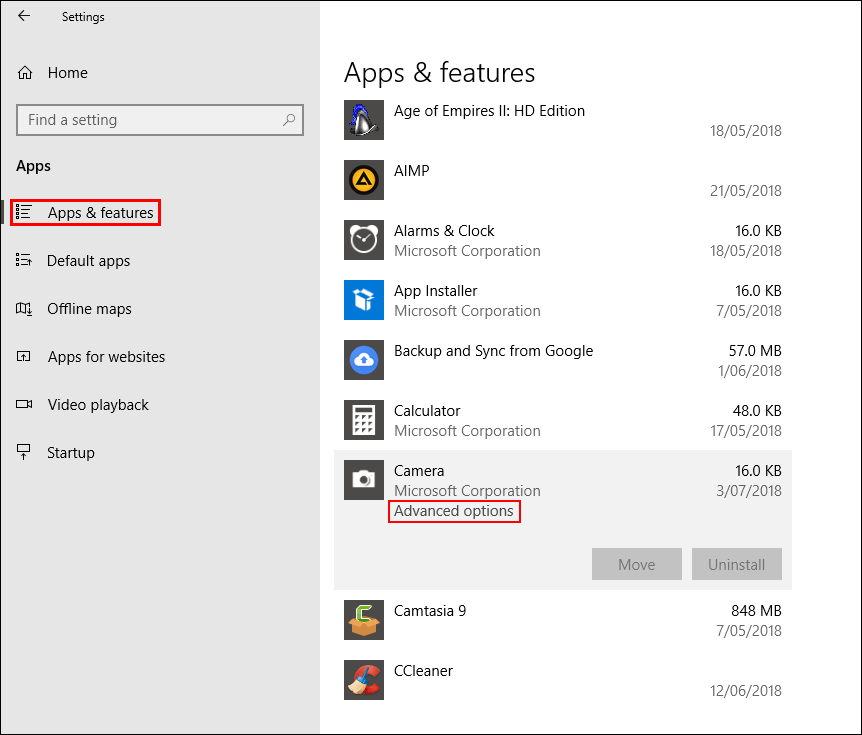The height and width of the screenshot is (735, 862).
Task: Click the Uninstall button for Camera
Action: pyautogui.click(x=737, y=563)
